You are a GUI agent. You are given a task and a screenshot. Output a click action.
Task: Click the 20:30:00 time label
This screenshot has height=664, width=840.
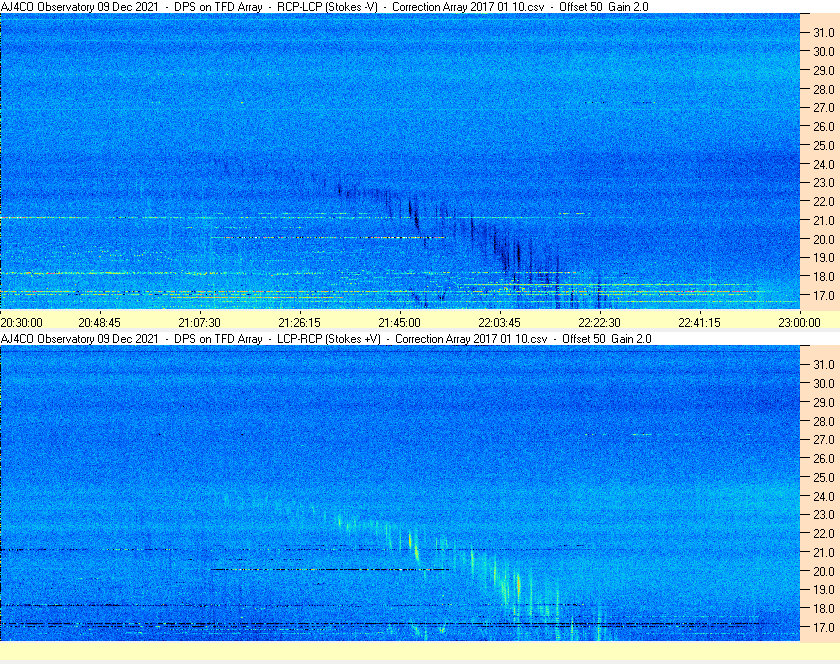tap(21, 323)
